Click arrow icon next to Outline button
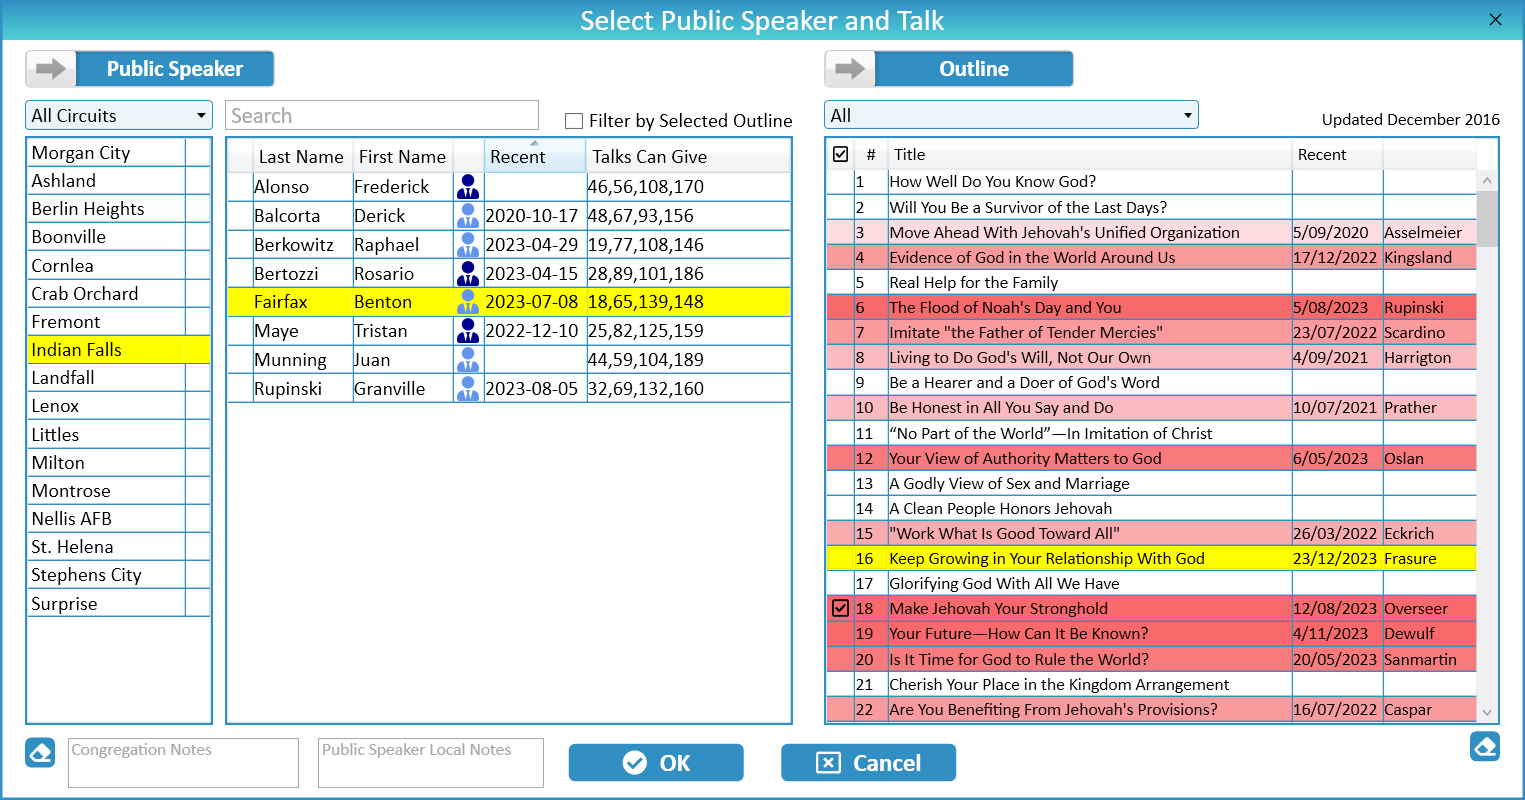This screenshot has height=800, width=1525. coord(850,69)
